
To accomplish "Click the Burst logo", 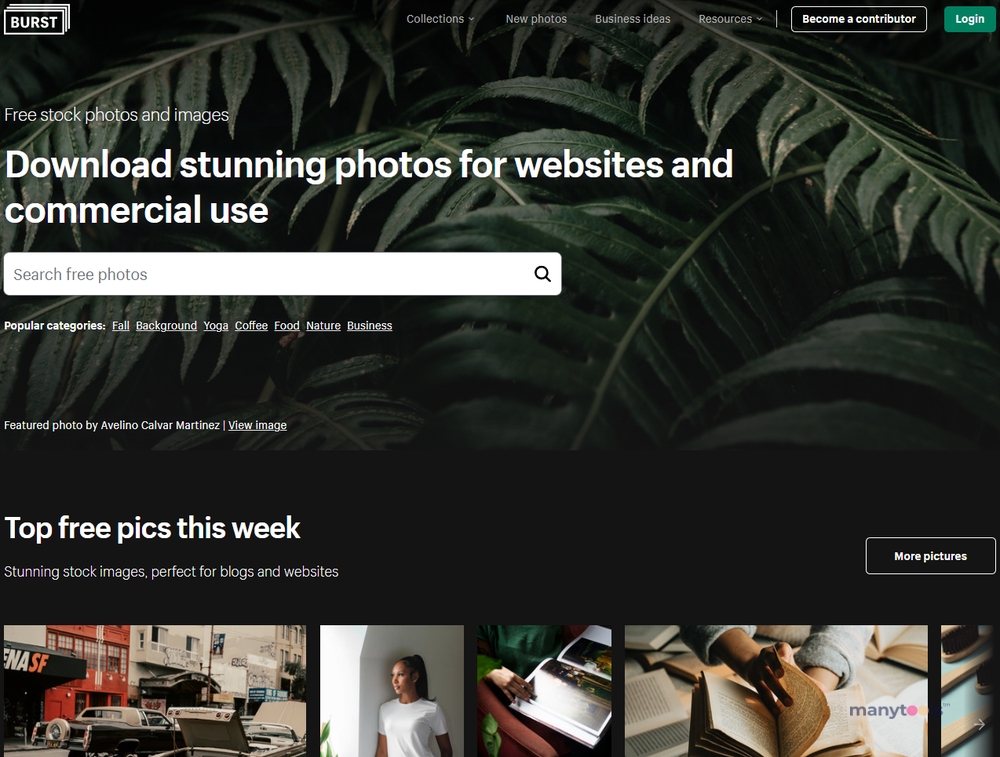I will pyautogui.click(x=37, y=19).
